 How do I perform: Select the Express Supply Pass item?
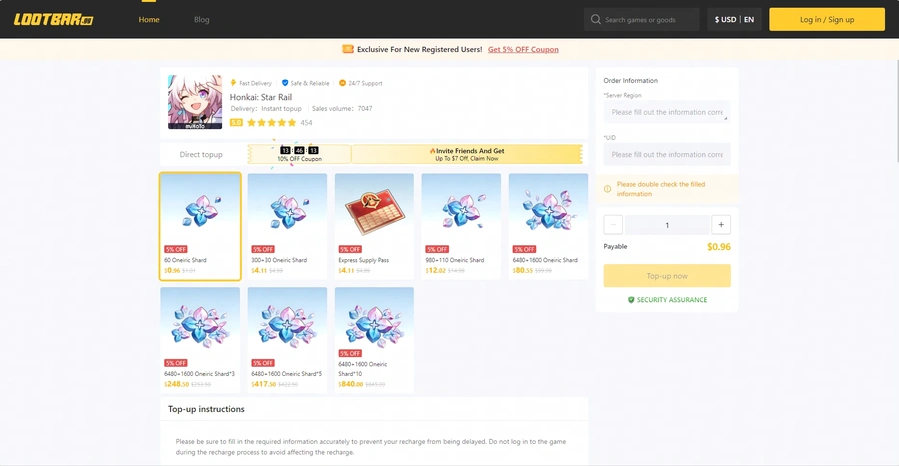374,226
